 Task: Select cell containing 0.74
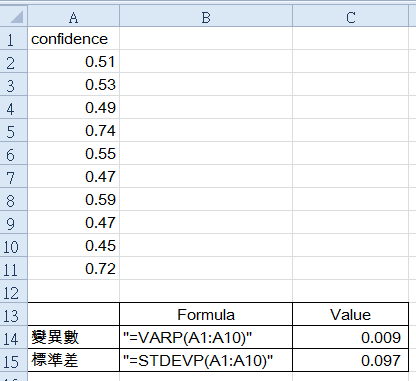(73, 130)
